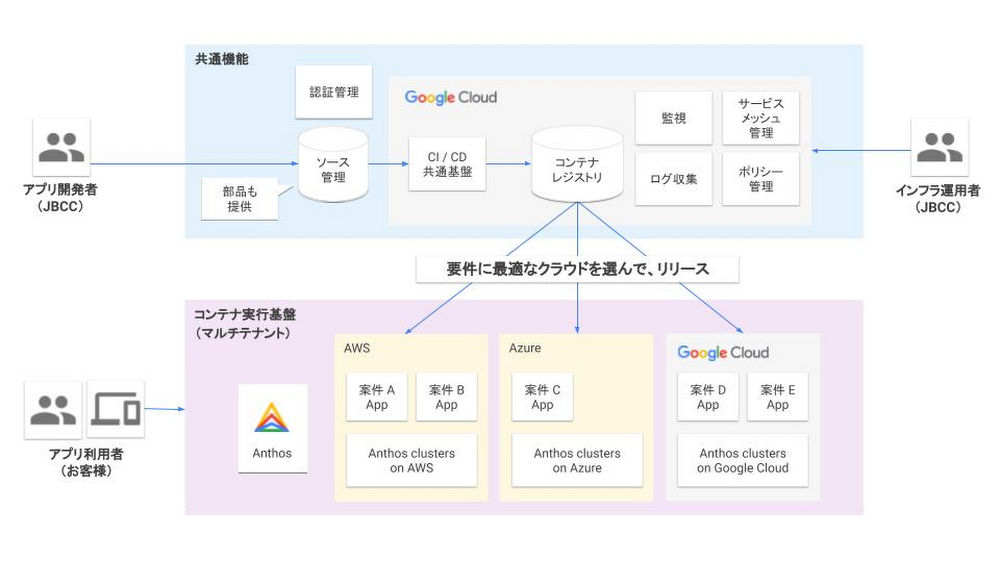Click the devices icon beside アプリ利用者

click(x=115, y=410)
